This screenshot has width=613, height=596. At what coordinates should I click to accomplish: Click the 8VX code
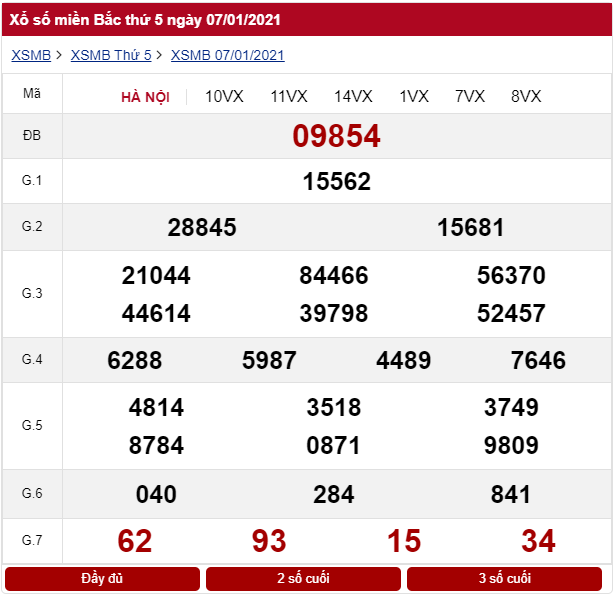[x=526, y=97]
